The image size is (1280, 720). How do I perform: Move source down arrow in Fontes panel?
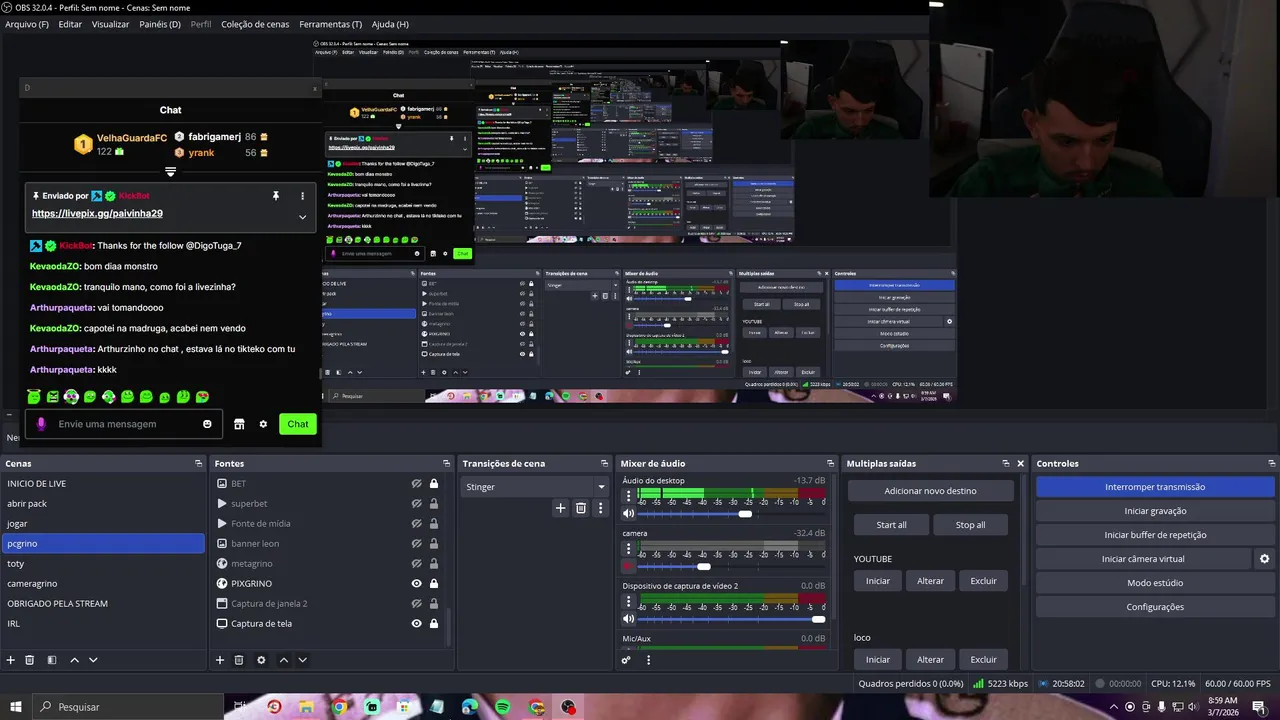click(302, 660)
